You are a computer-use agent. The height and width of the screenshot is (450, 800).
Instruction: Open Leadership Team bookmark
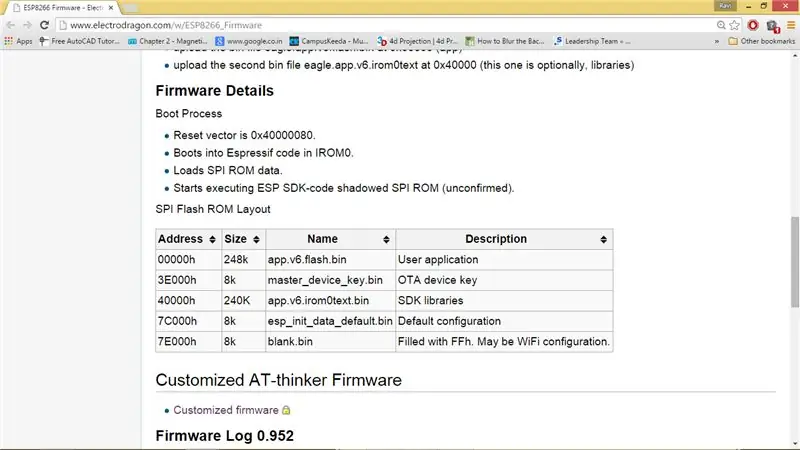[x=592, y=41]
